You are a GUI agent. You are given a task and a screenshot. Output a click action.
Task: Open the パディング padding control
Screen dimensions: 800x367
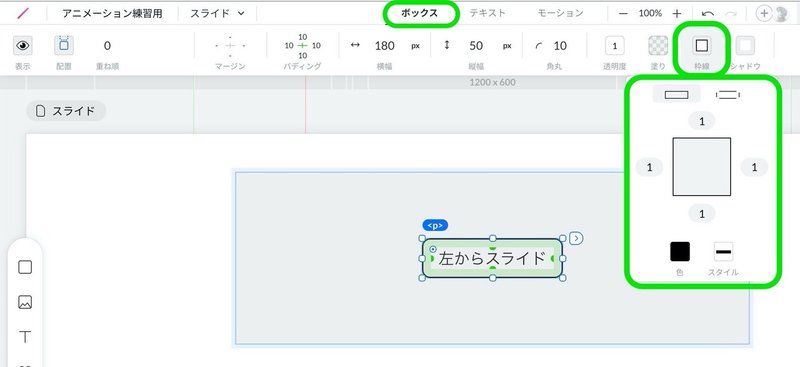coord(303,45)
